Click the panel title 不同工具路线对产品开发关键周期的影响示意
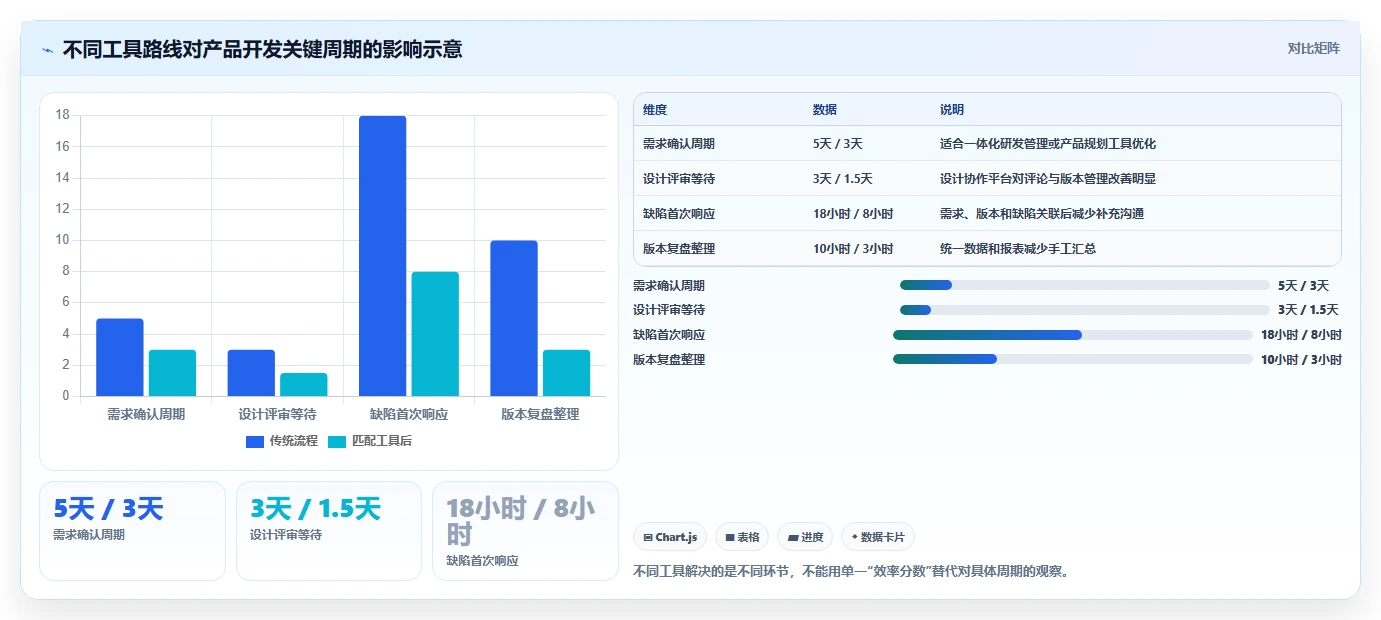Screen dimensions: 1381x620 point(262,49)
